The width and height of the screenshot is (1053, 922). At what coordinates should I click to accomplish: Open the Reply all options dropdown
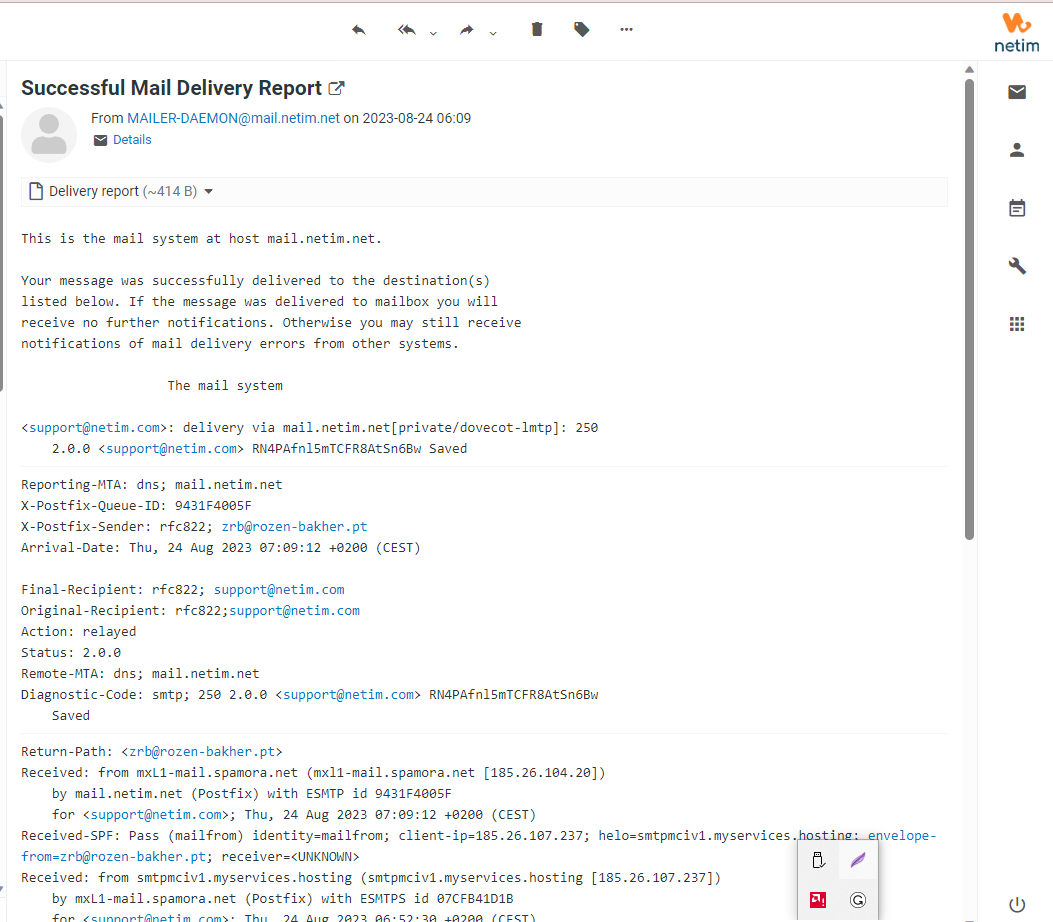click(433, 33)
